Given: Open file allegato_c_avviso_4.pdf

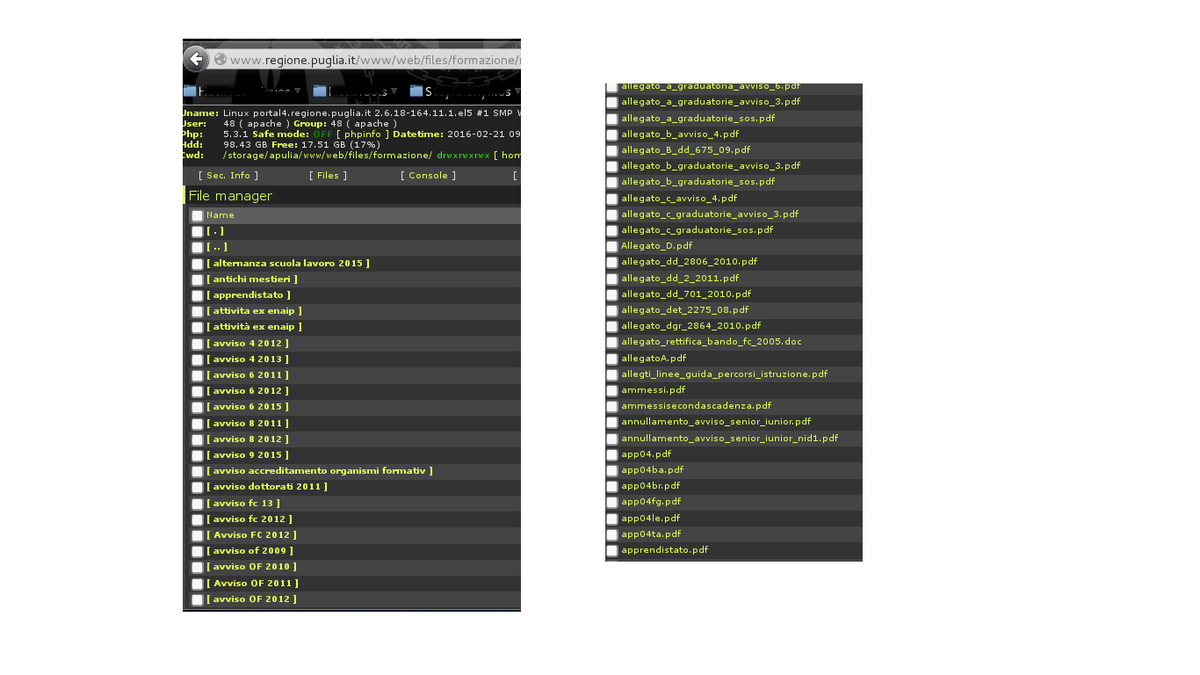Looking at the screenshot, I should (679, 198).
